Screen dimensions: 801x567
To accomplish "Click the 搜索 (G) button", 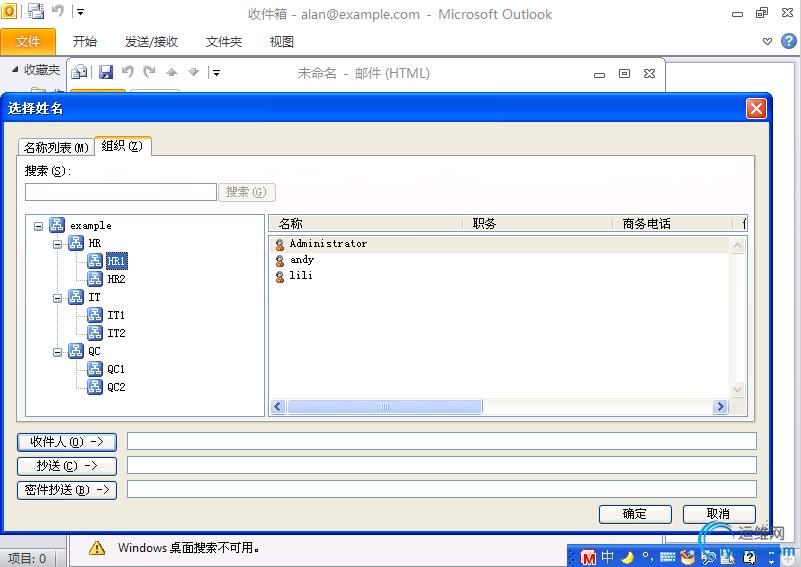I will click(247, 192).
